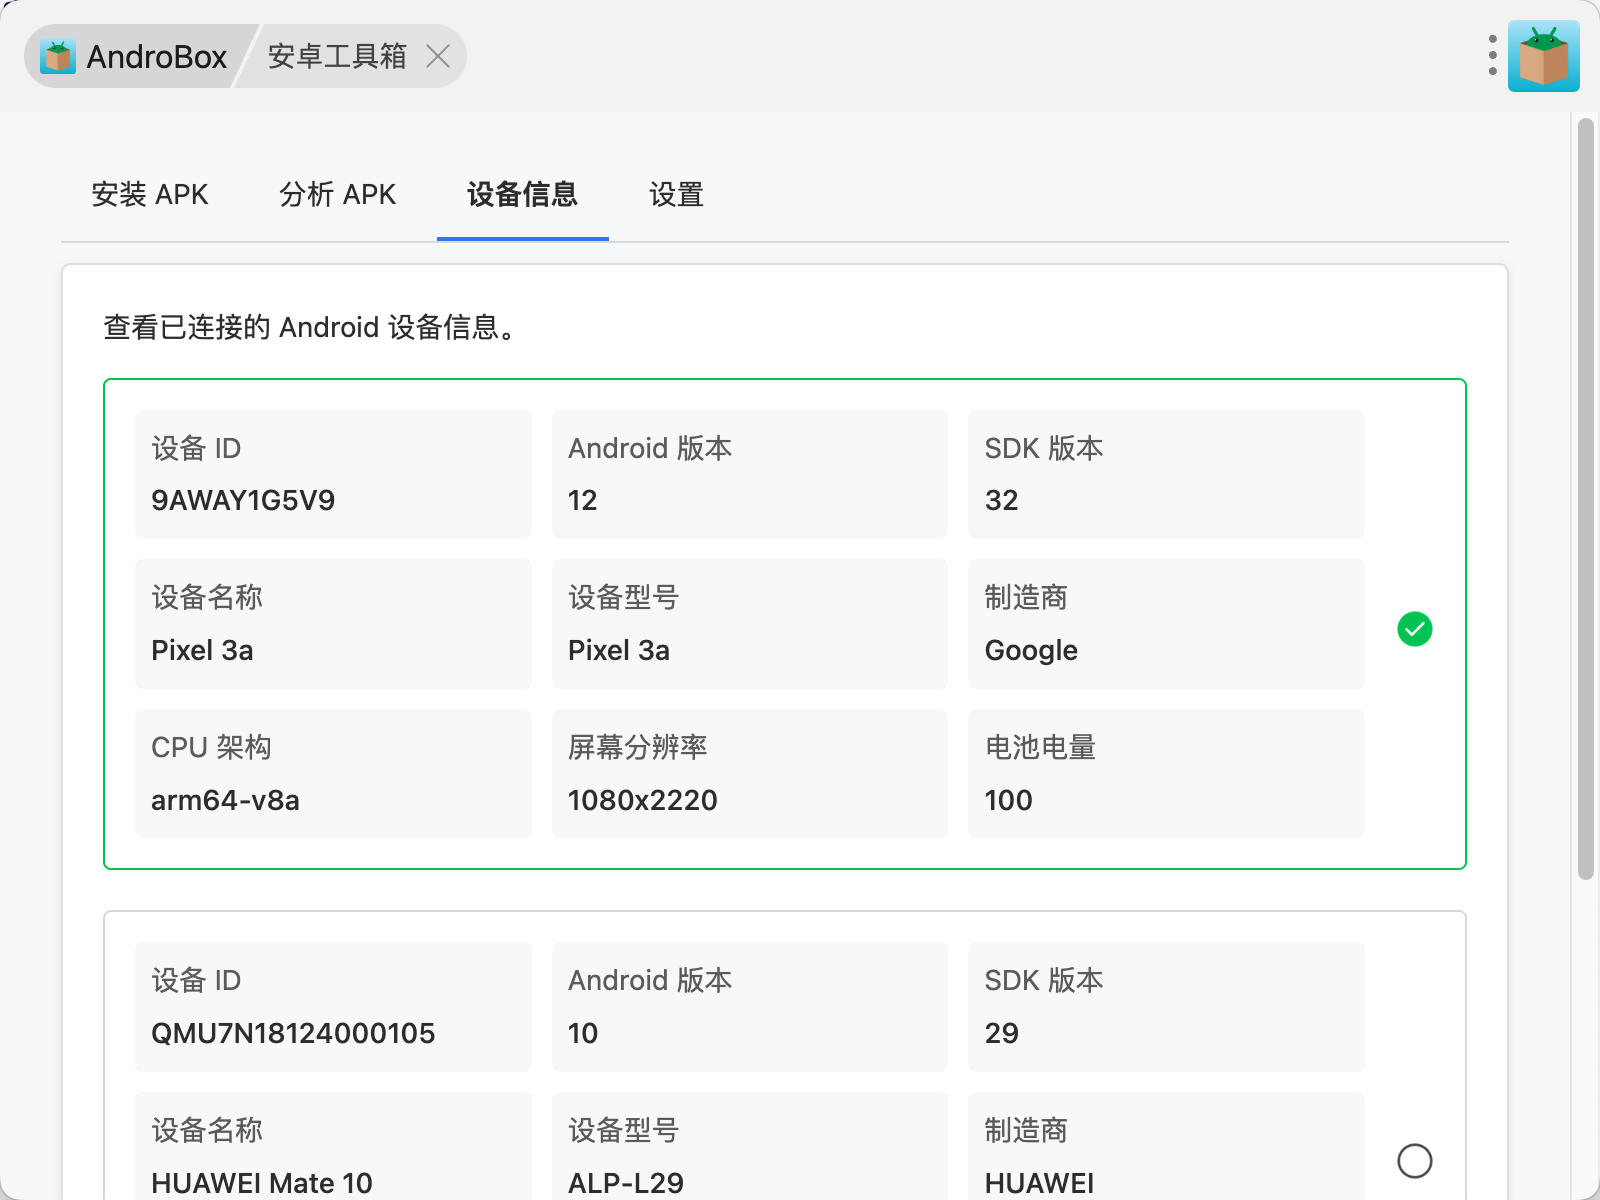Switch to the 分析 APK tab
This screenshot has width=1600, height=1200.
tap(338, 194)
